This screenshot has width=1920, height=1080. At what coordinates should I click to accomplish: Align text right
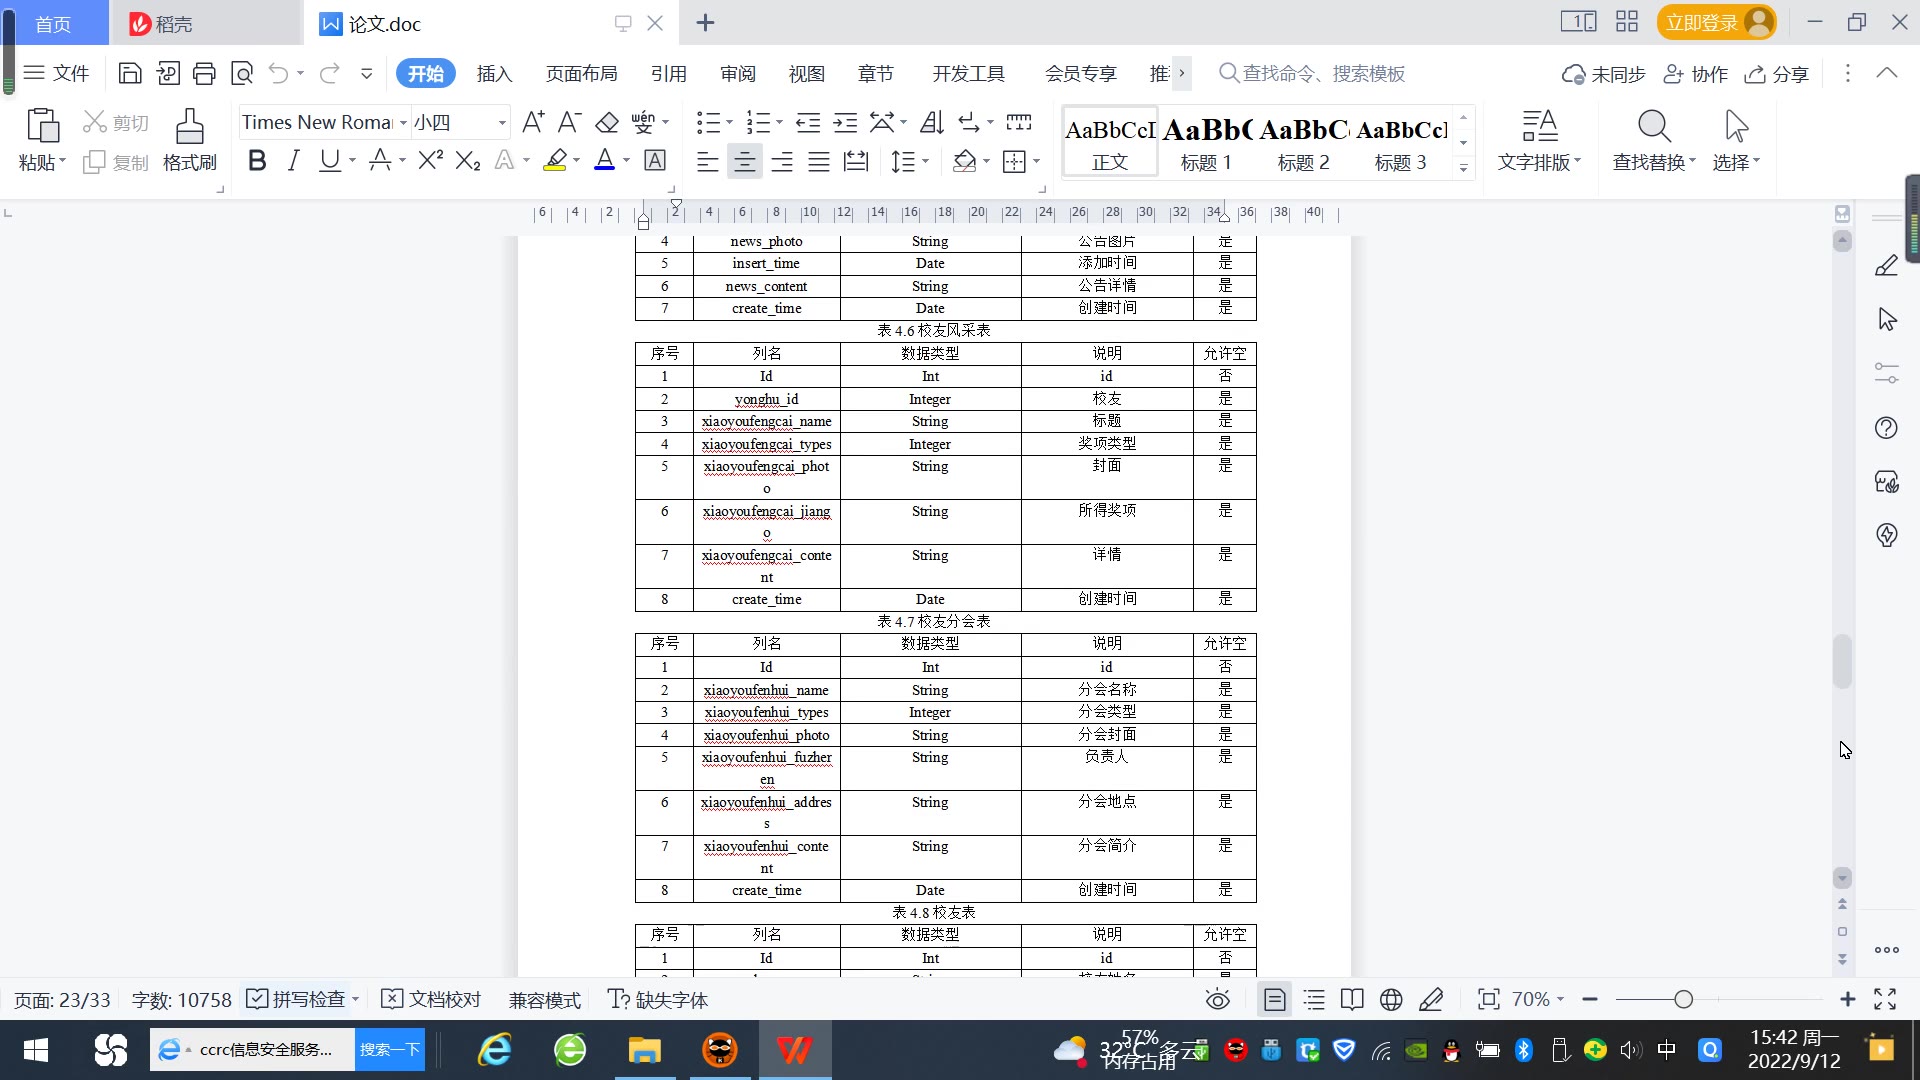[x=782, y=161]
